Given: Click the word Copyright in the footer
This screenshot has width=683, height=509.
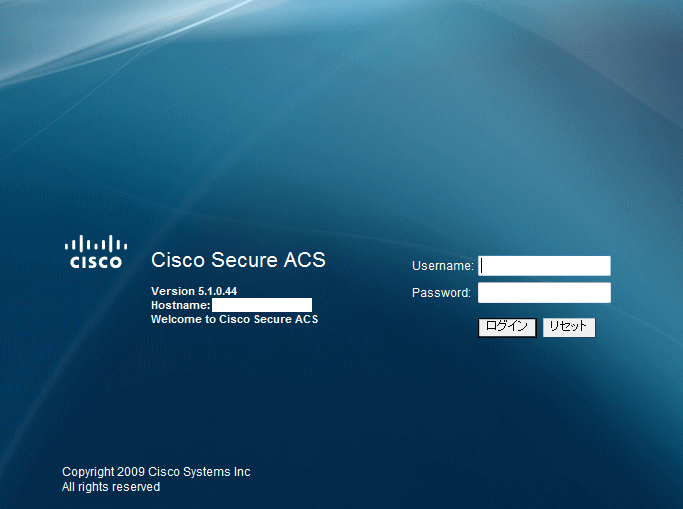Looking at the screenshot, I should 89,472.
